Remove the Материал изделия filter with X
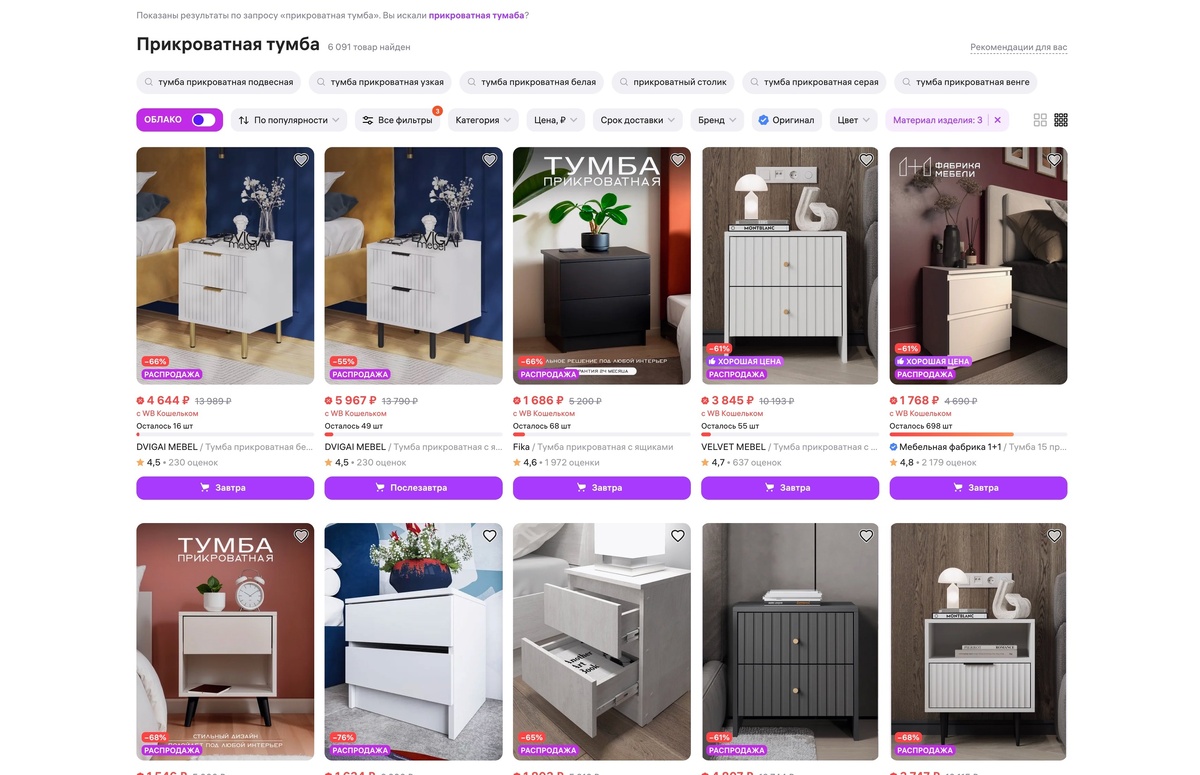Viewport: 1200px width, 775px height. [x=997, y=120]
